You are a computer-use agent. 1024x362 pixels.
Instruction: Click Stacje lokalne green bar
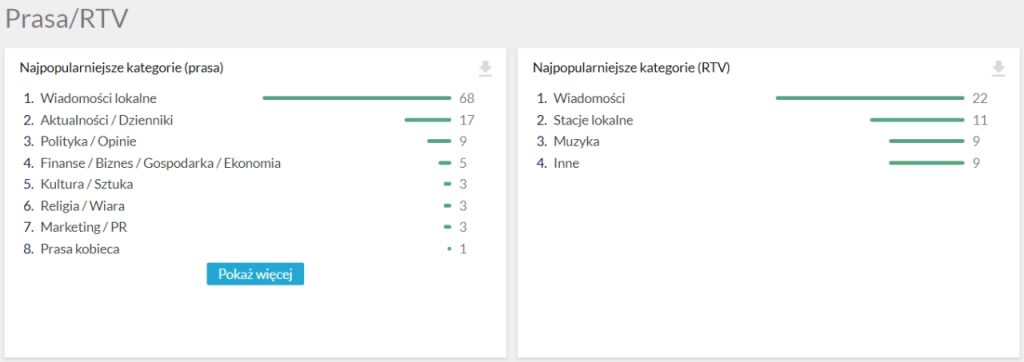pos(917,120)
